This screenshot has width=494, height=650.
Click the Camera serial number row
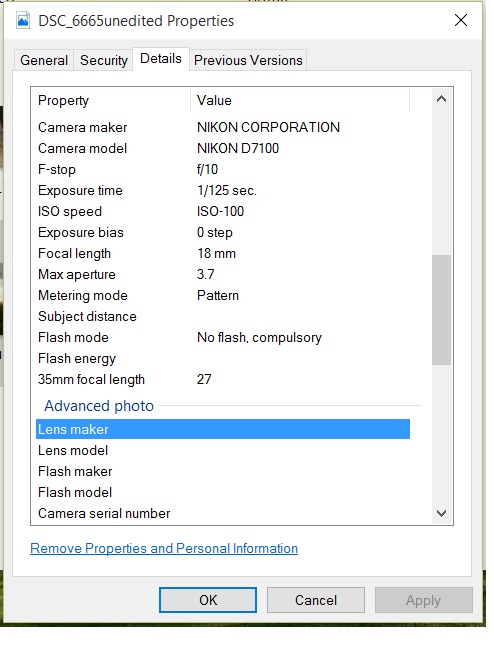[223, 513]
